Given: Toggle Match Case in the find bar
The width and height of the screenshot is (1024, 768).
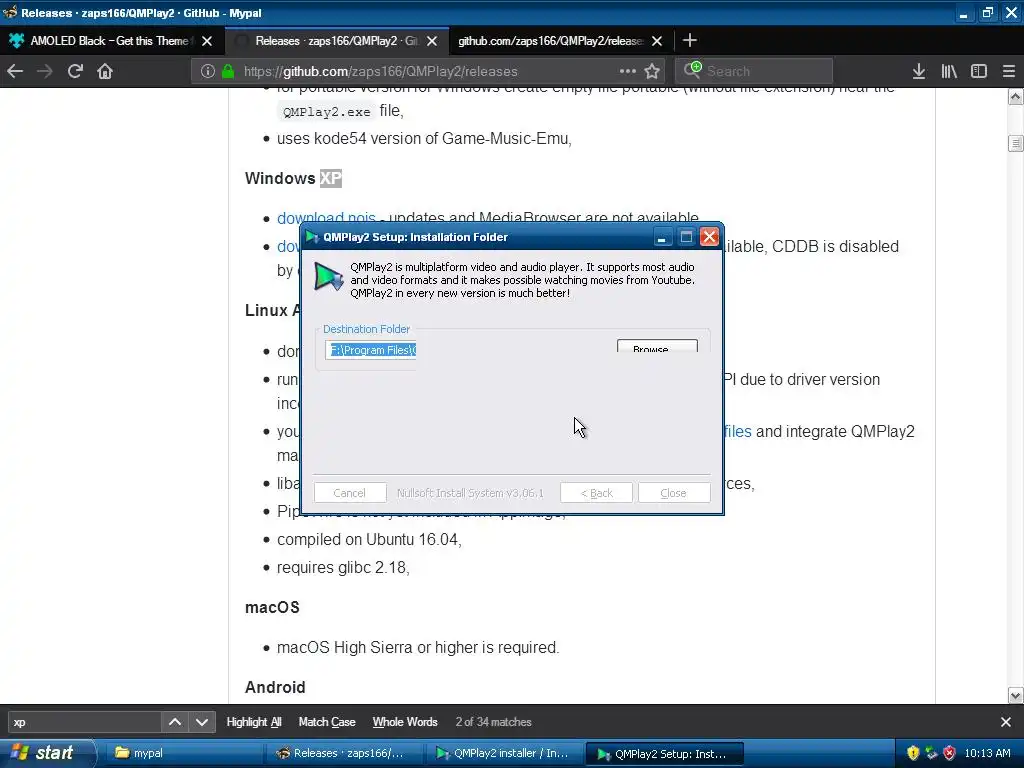Looking at the screenshot, I should pos(327,722).
